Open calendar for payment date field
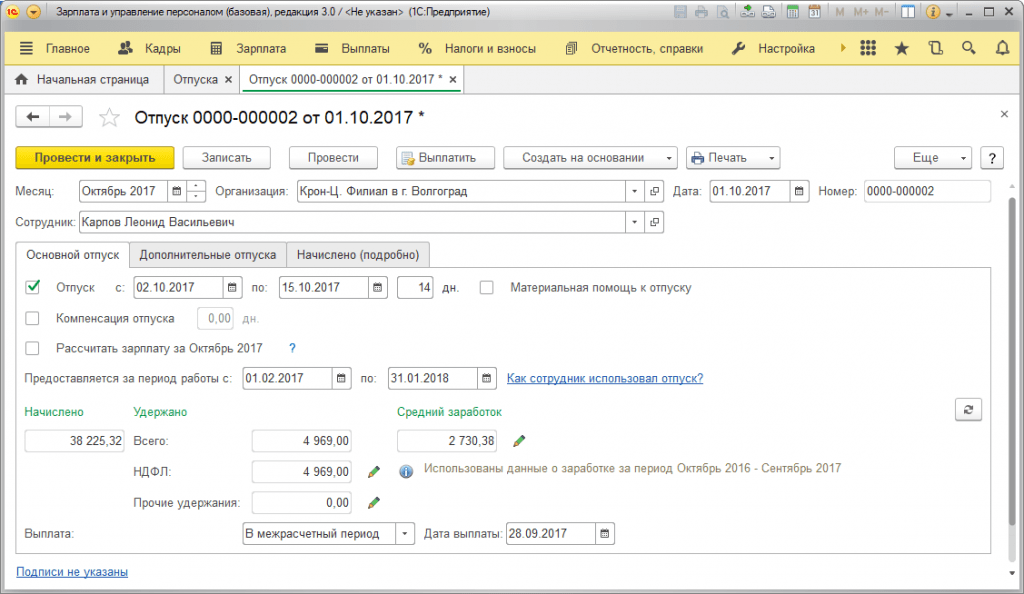The width and height of the screenshot is (1024, 594). click(x=605, y=534)
